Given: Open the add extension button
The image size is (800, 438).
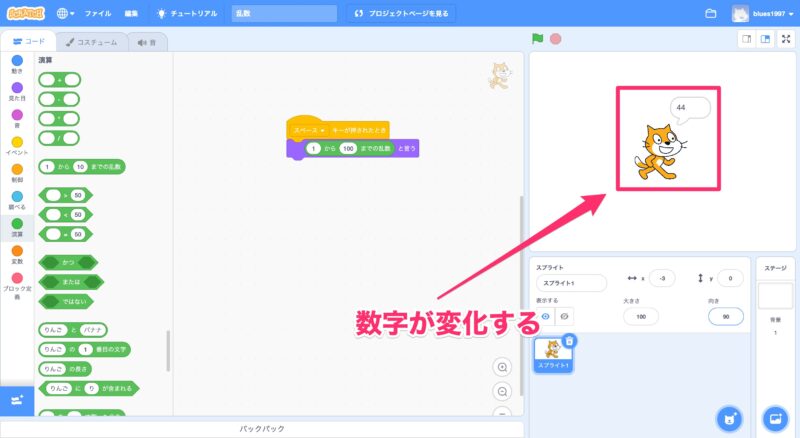Looking at the screenshot, I should click(x=16, y=400).
